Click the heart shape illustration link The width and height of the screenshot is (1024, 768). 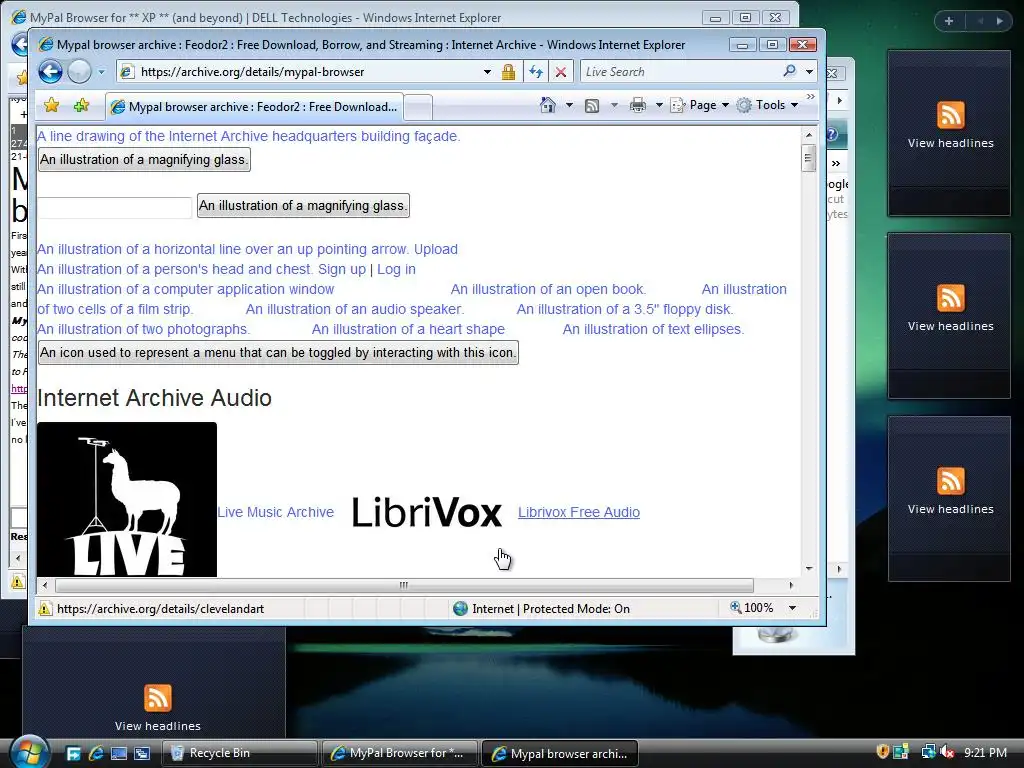click(x=408, y=329)
